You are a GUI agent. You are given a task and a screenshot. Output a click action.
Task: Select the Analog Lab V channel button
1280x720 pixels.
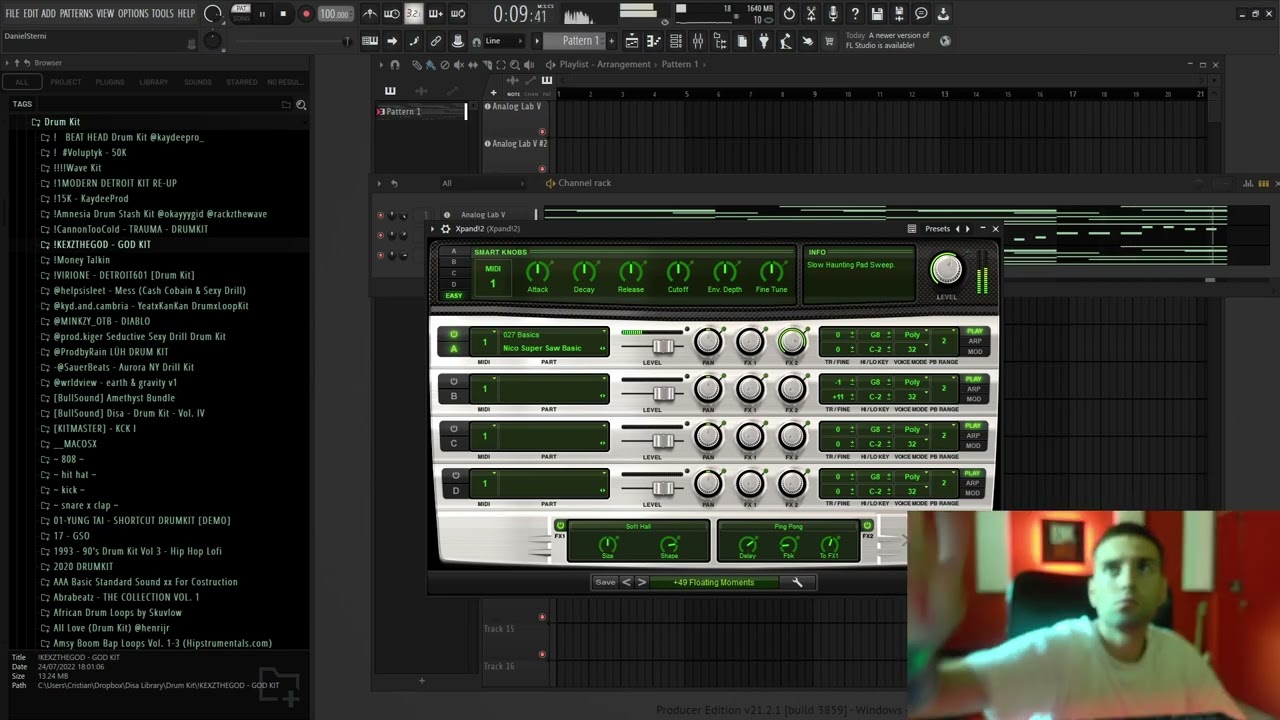483,215
